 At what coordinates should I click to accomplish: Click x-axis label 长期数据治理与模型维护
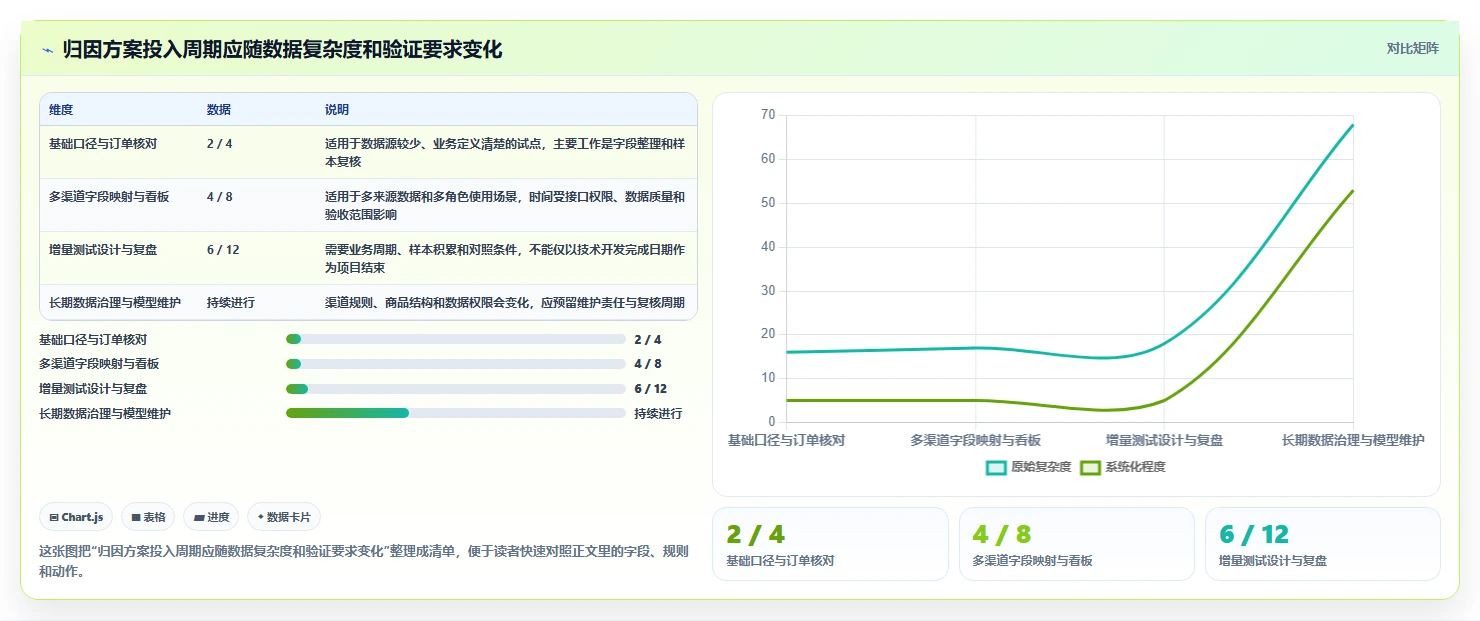(x=1353, y=440)
